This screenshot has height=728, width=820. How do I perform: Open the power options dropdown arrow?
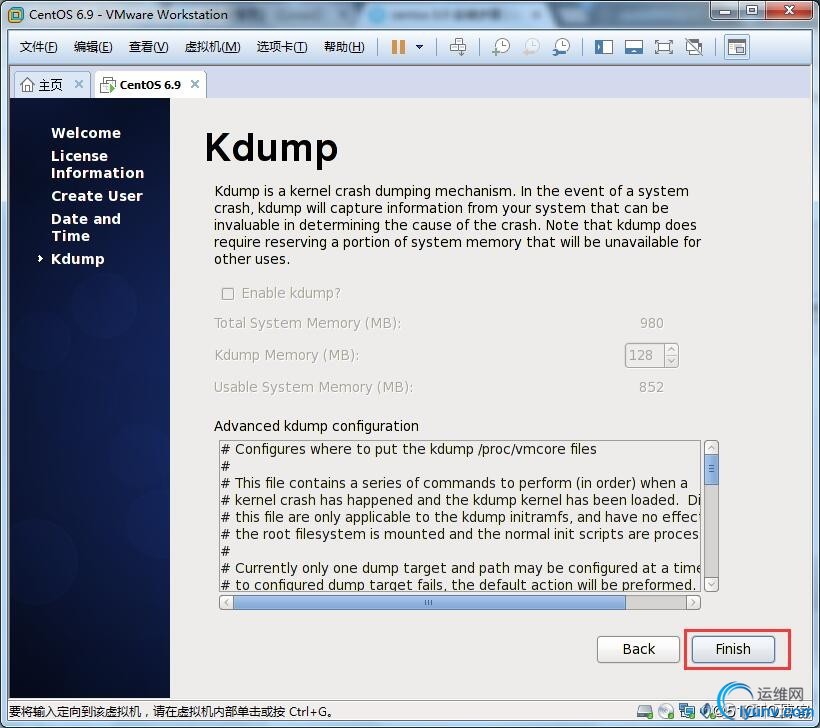click(419, 47)
